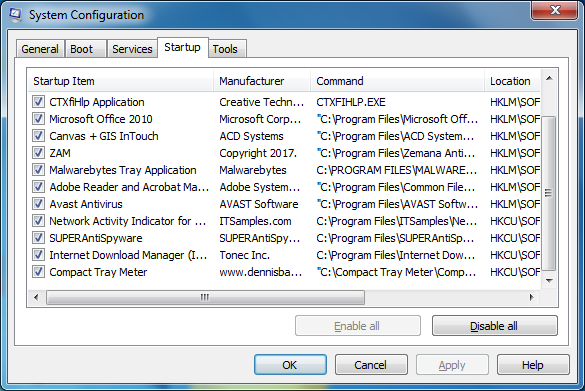Screen dimensions: 585x391
Task: Click the Enable all button
Action: pos(357,326)
